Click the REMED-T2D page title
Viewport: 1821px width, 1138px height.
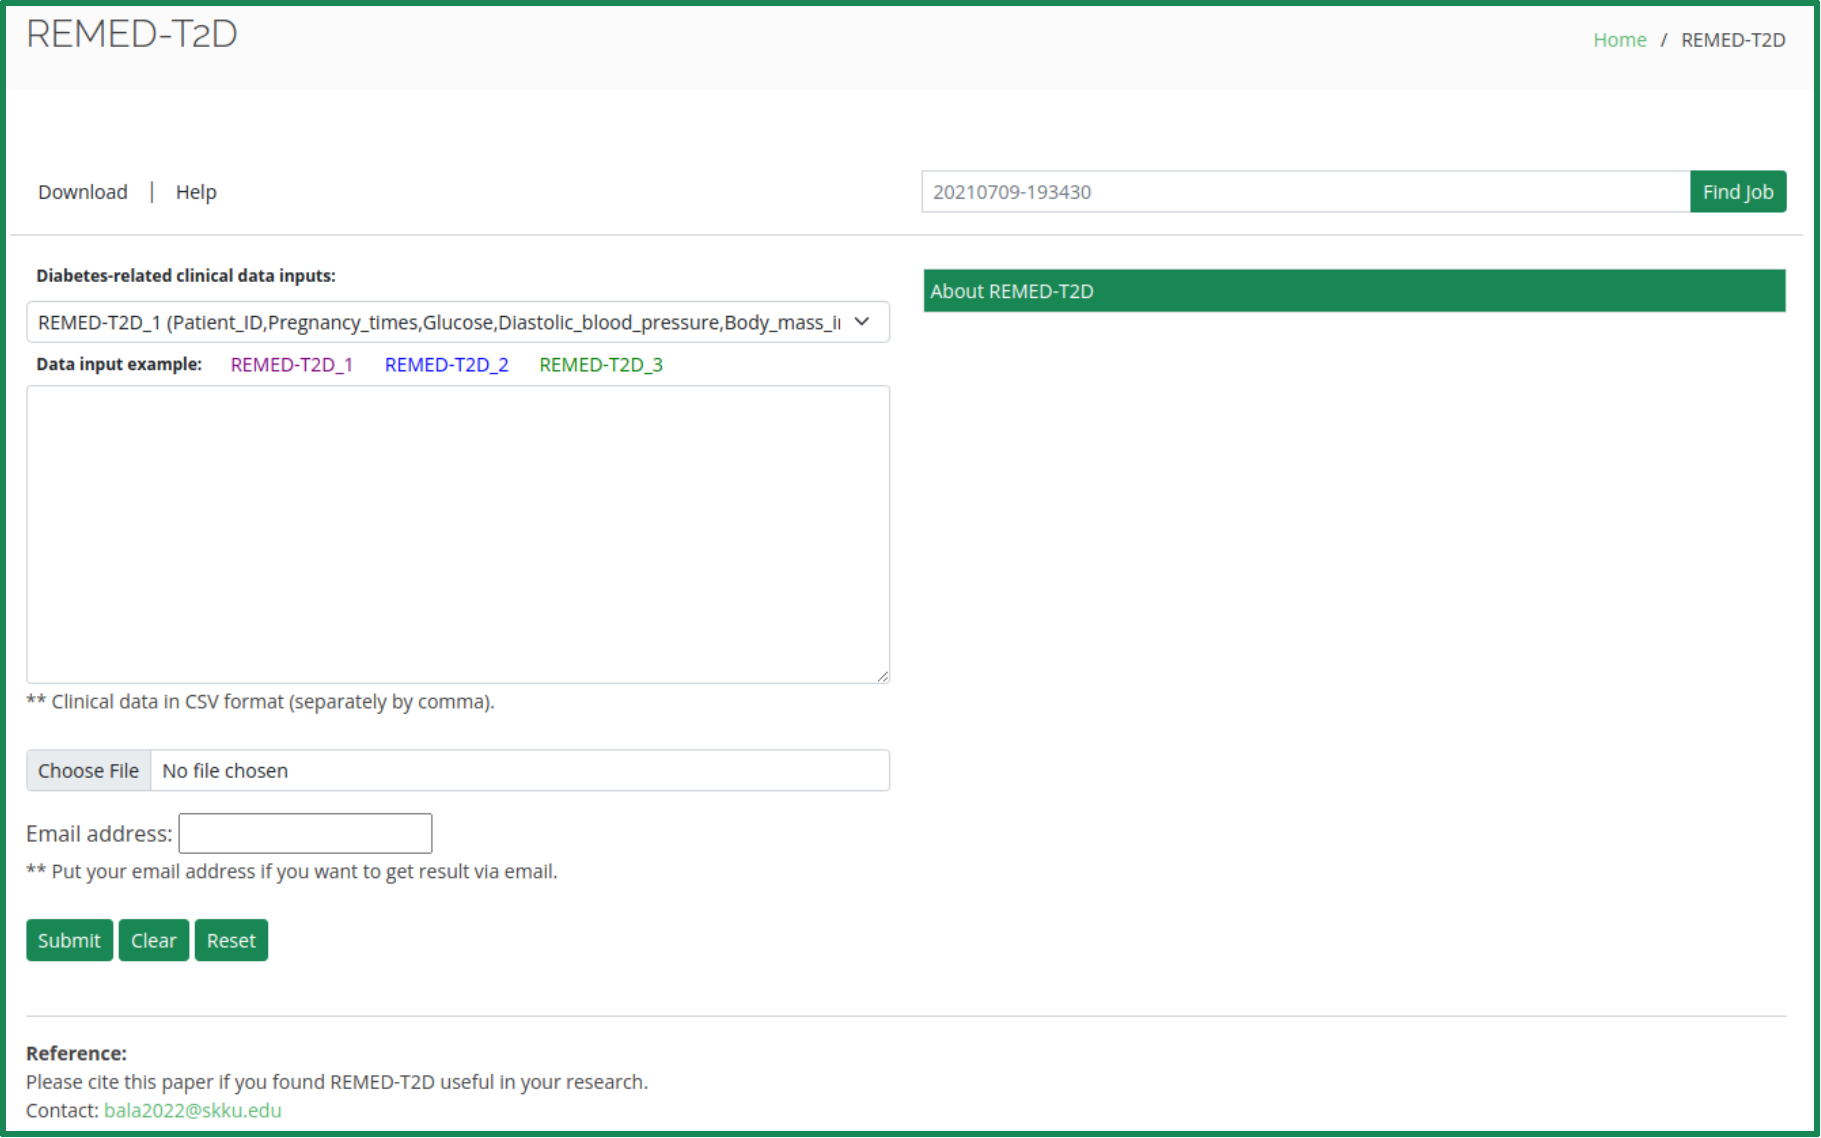[132, 34]
